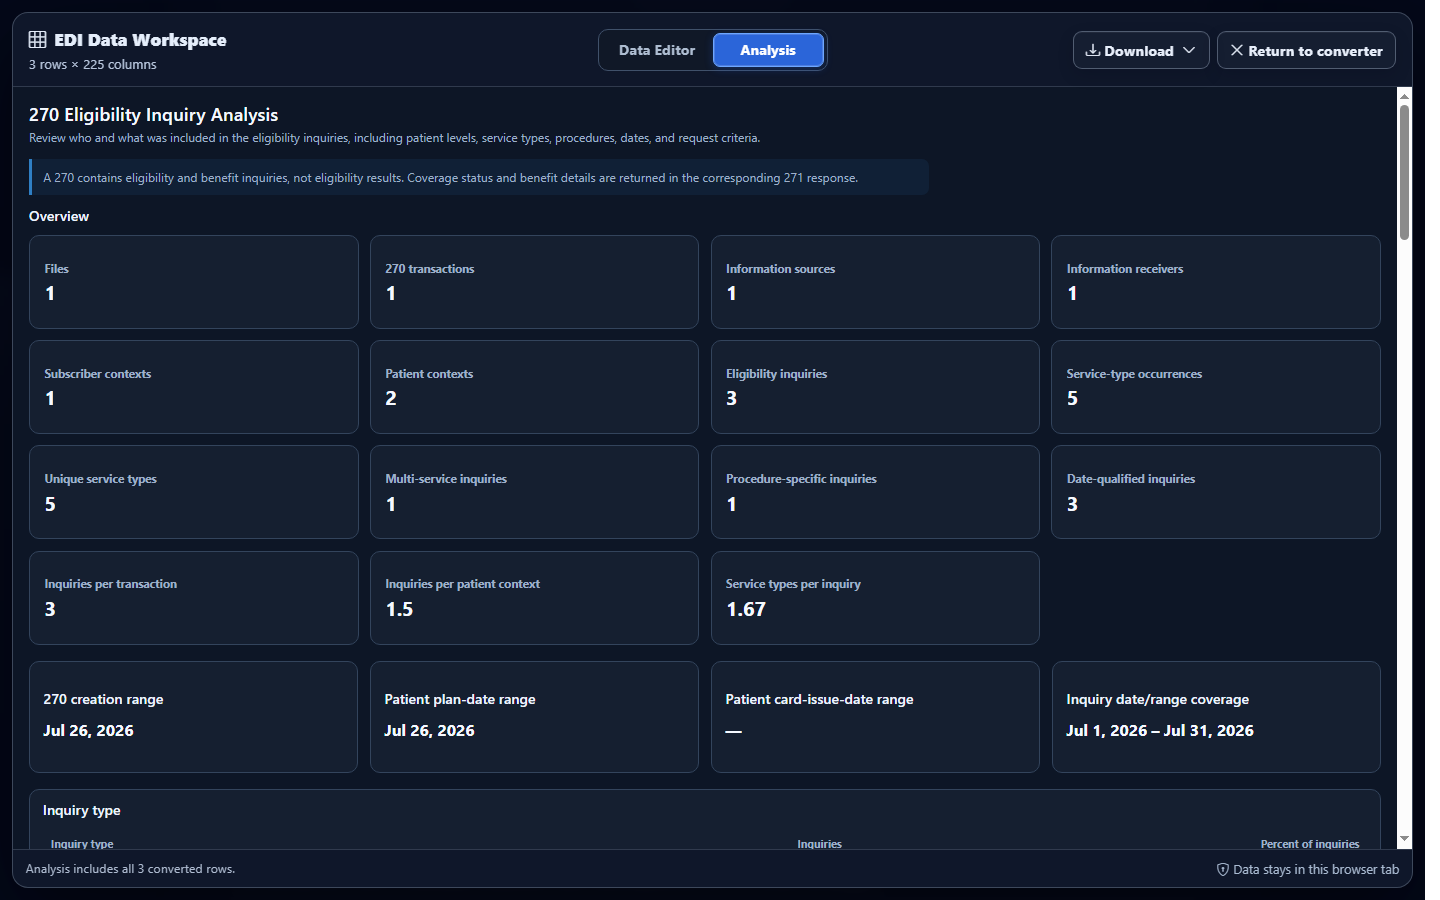This screenshot has height=900, width=1440.
Task: Click the Eligibility inquiries card
Action: point(875,387)
